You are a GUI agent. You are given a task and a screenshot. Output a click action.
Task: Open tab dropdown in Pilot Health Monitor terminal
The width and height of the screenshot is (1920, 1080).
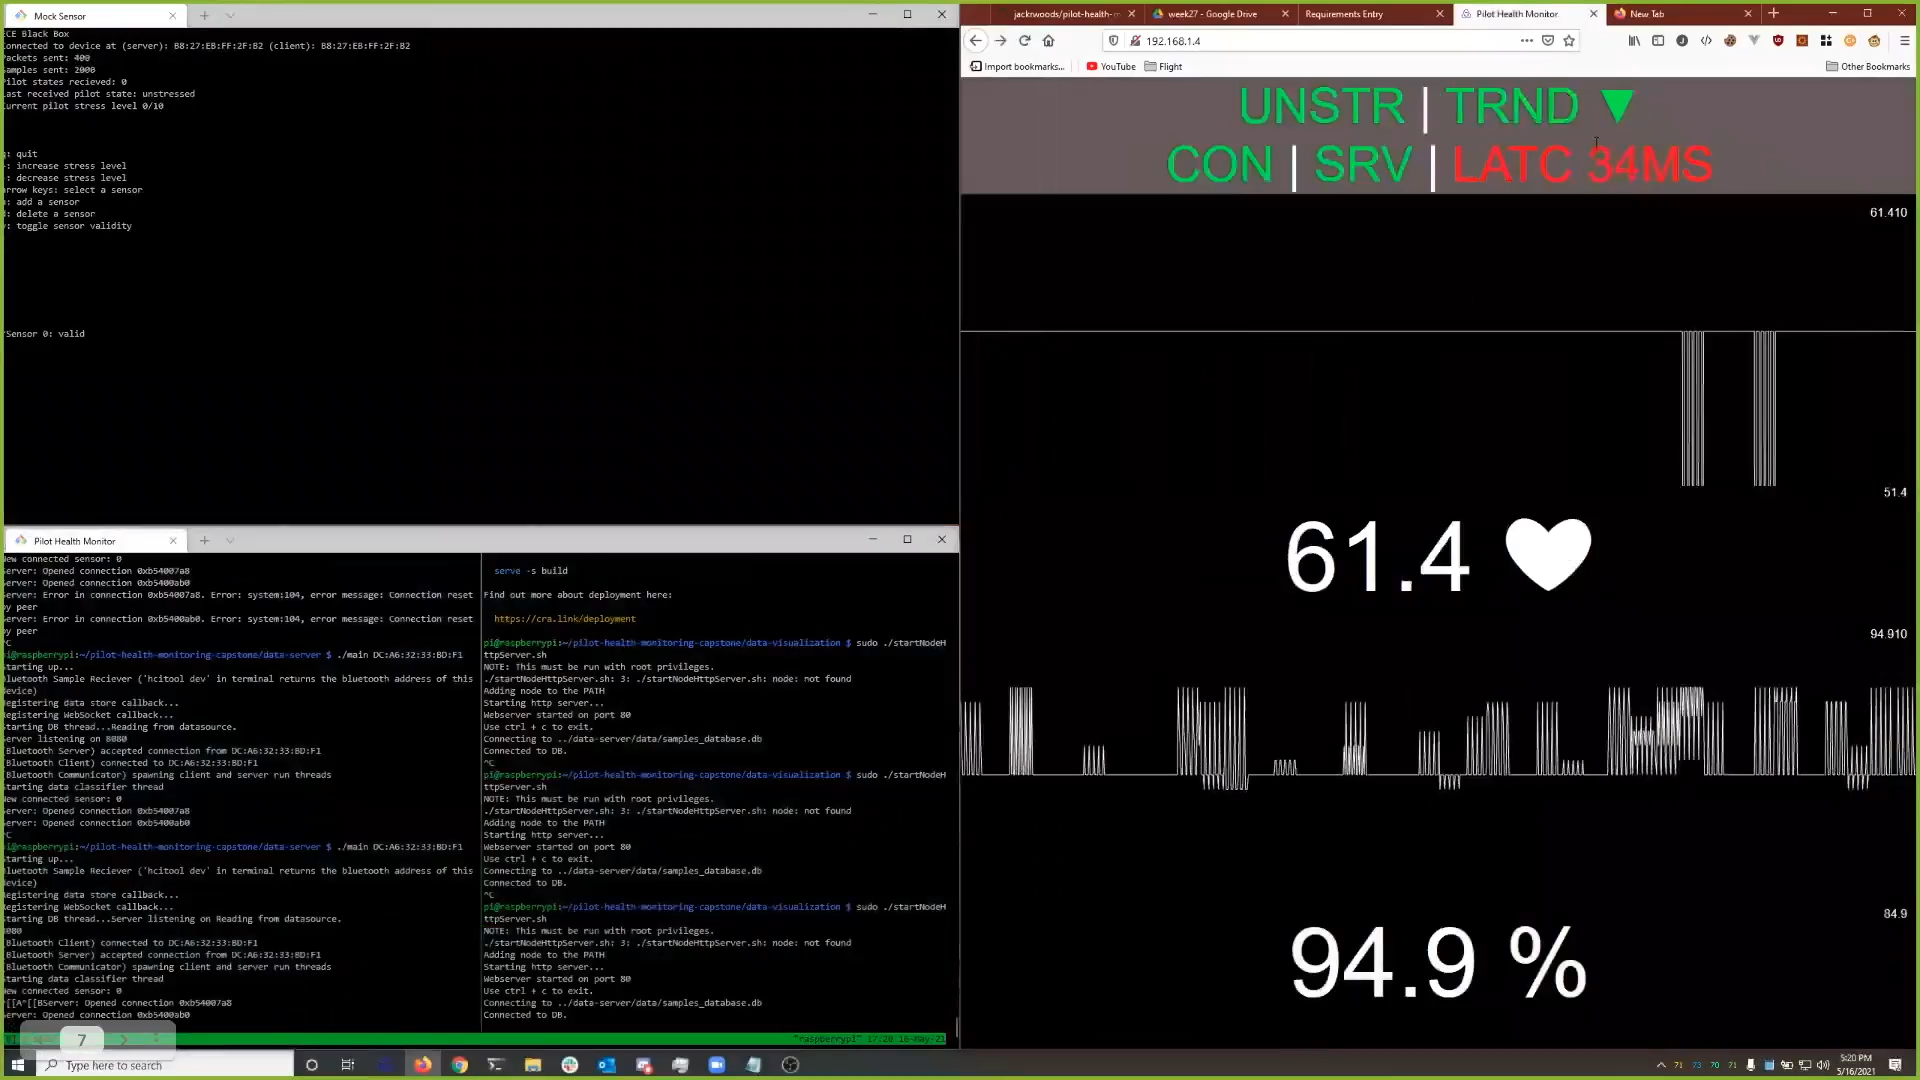coord(230,540)
